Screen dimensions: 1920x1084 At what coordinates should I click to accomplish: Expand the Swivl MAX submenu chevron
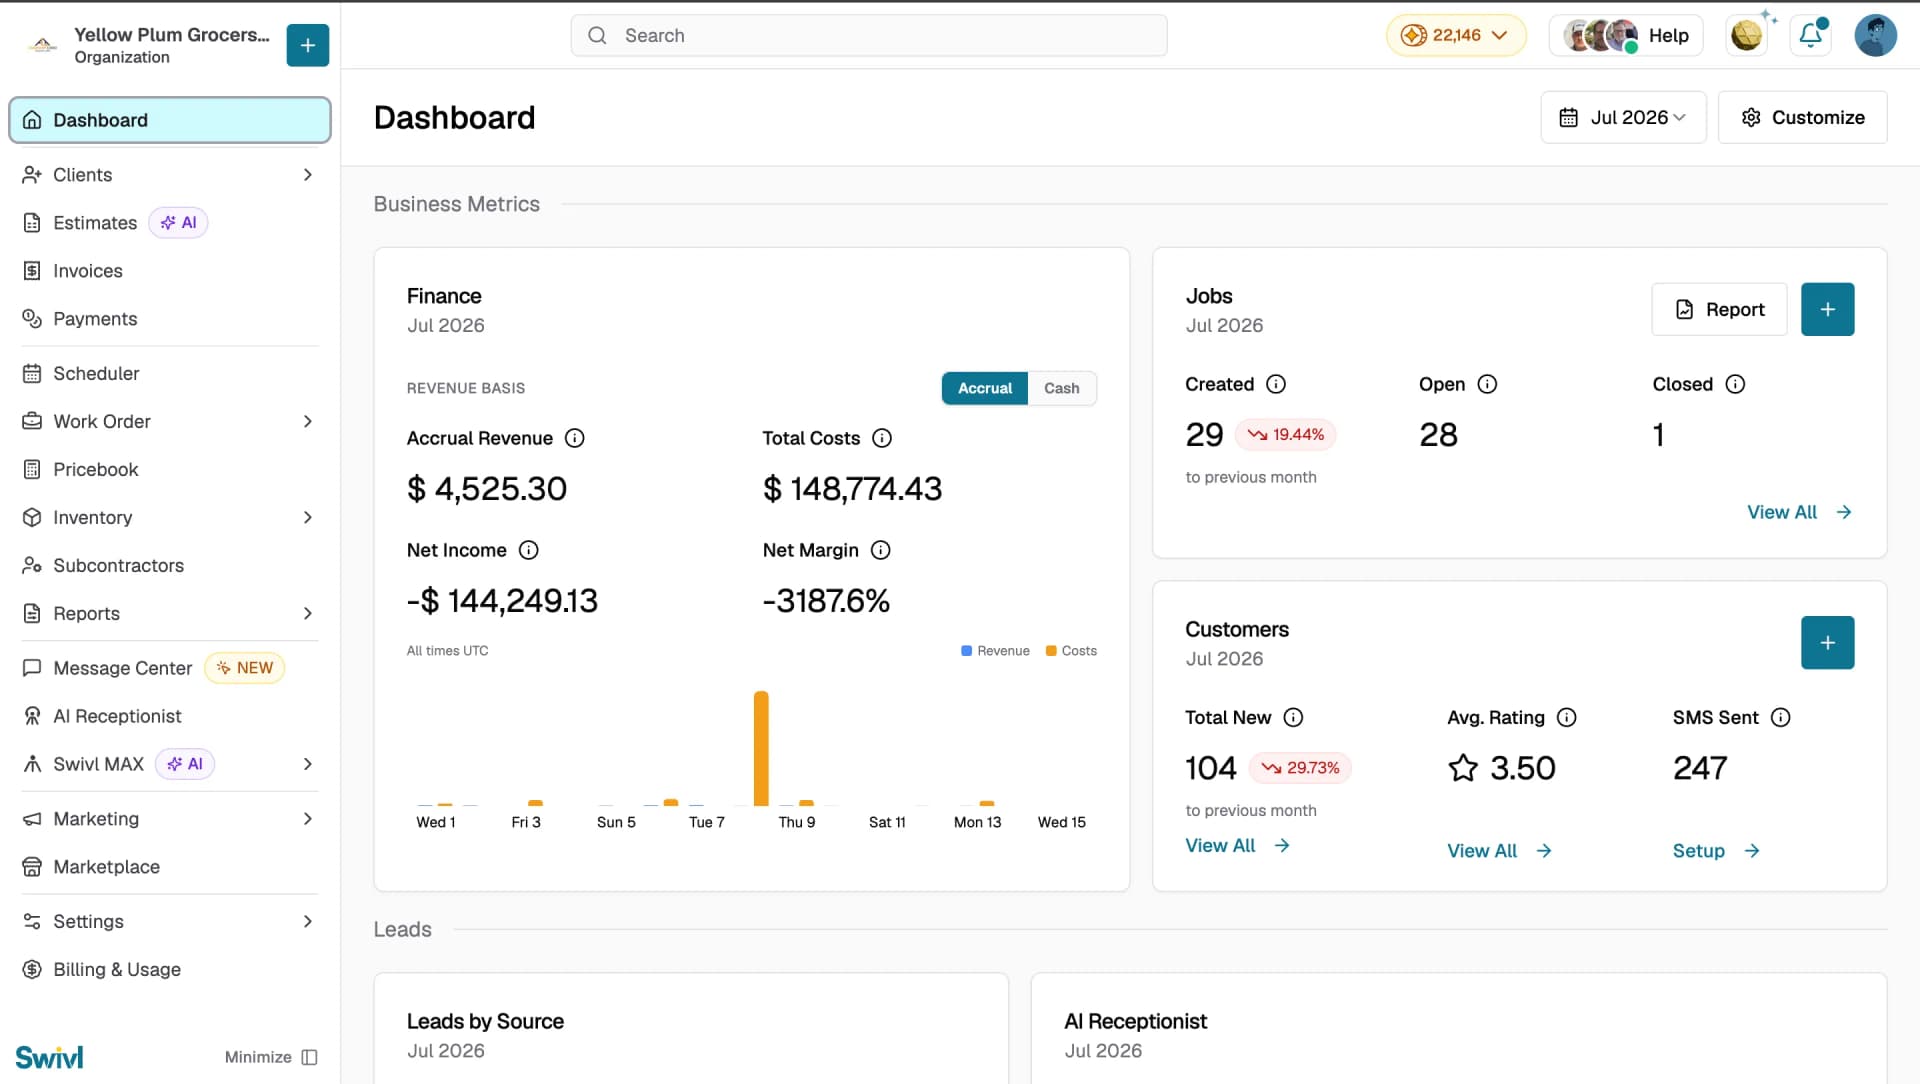pyautogui.click(x=308, y=764)
